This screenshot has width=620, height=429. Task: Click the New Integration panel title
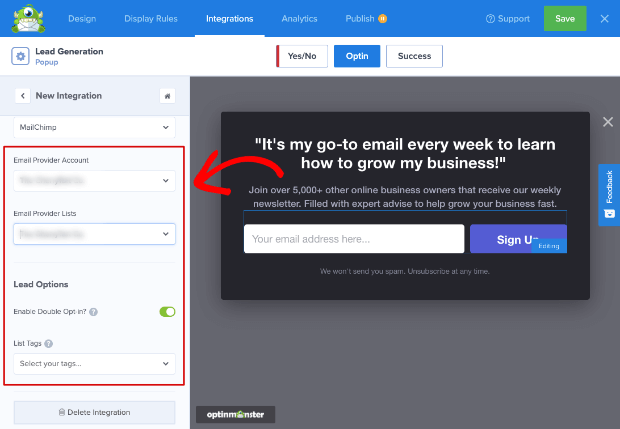[x=69, y=96]
